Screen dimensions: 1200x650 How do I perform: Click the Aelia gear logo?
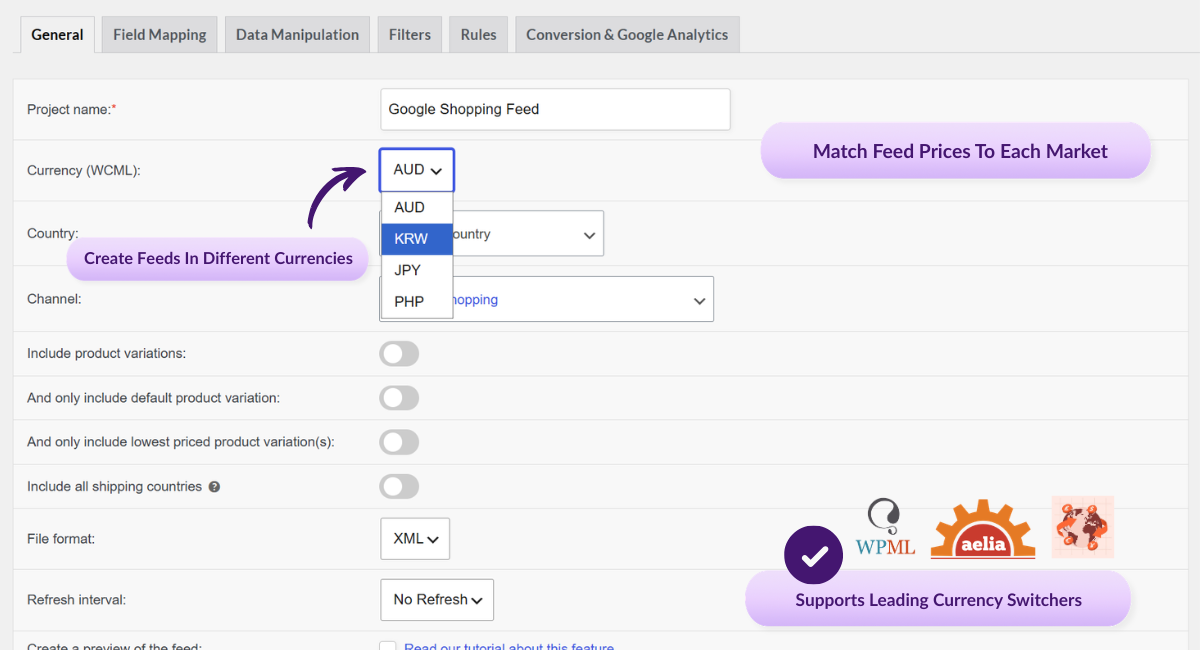pos(983,529)
